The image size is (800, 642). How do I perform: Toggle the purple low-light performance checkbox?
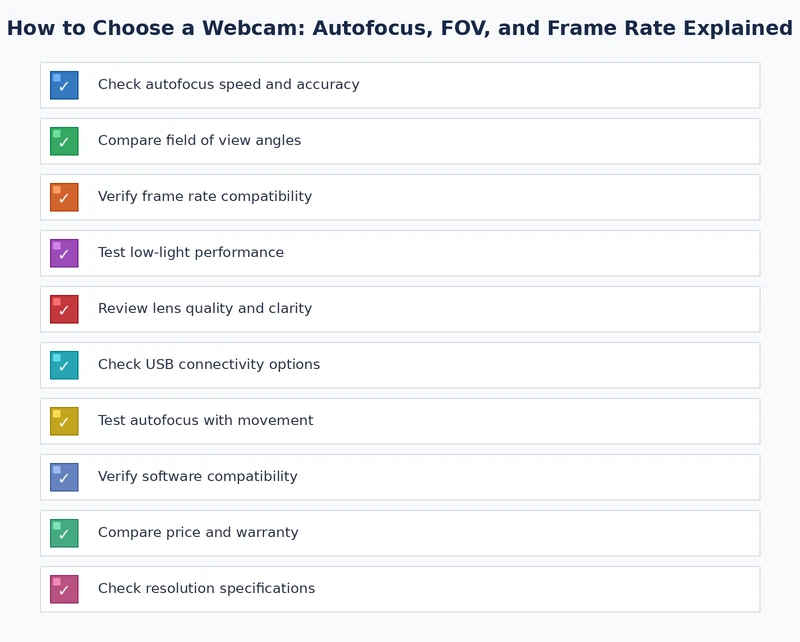(64, 253)
